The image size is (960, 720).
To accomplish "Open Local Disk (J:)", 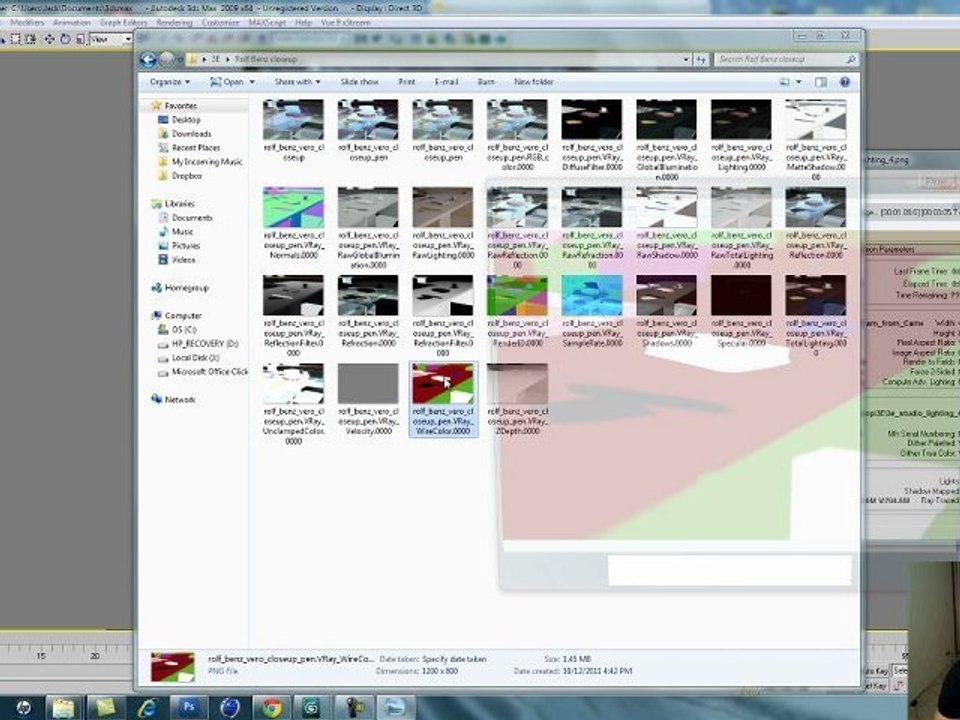I will tap(195, 358).
